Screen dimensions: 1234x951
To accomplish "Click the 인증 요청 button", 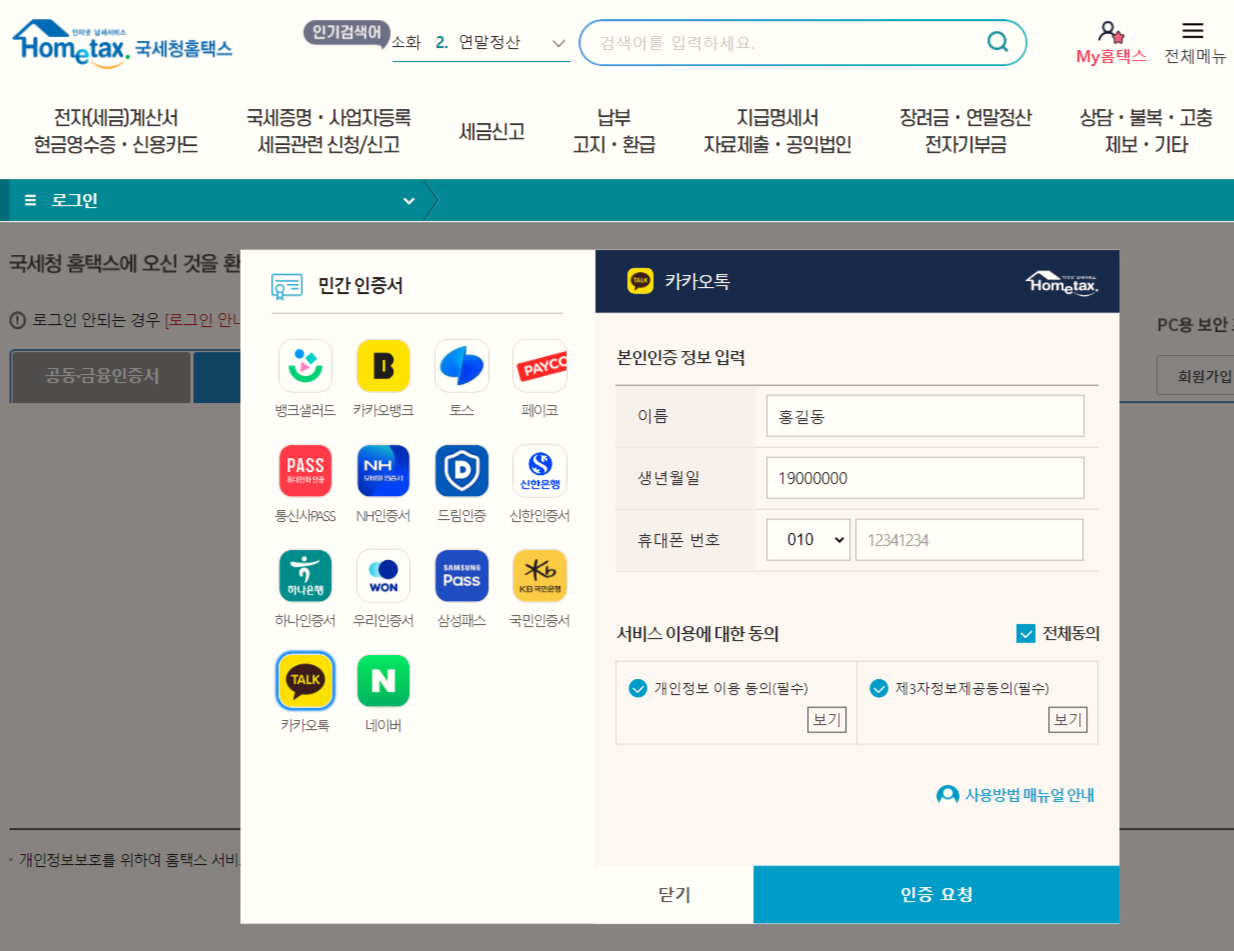I will pyautogui.click(x=936, y=894).
